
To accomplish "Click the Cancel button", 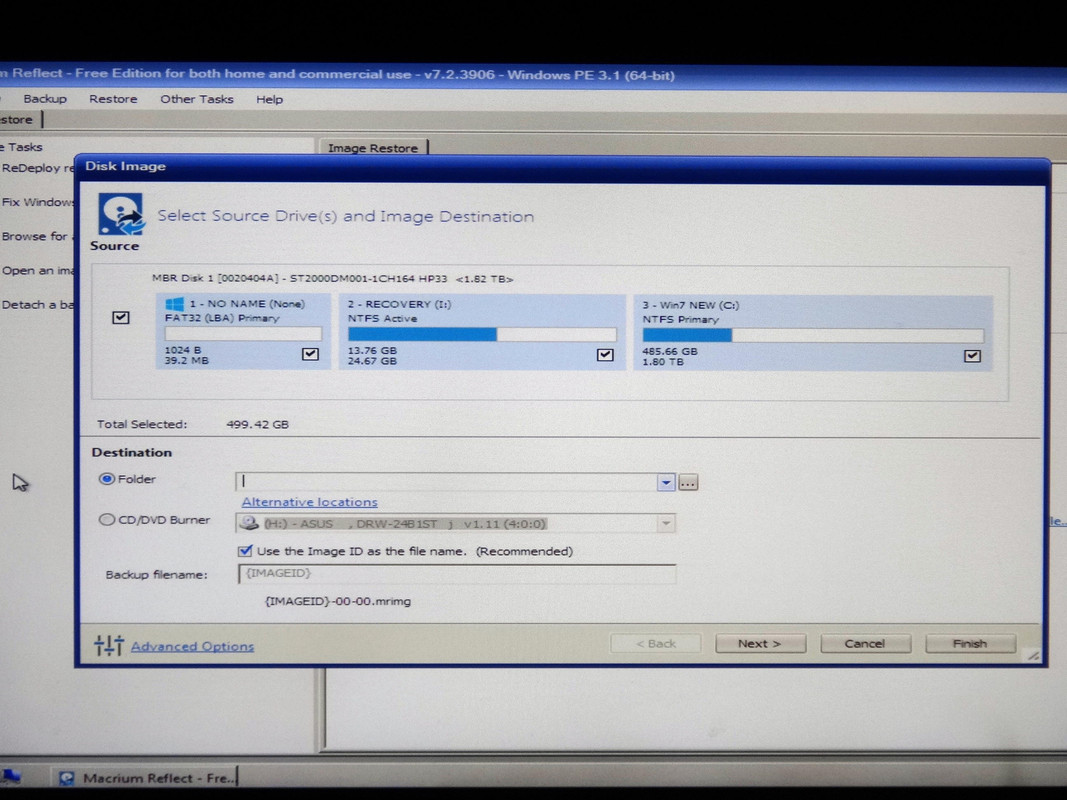I will (x=865, y=644).
